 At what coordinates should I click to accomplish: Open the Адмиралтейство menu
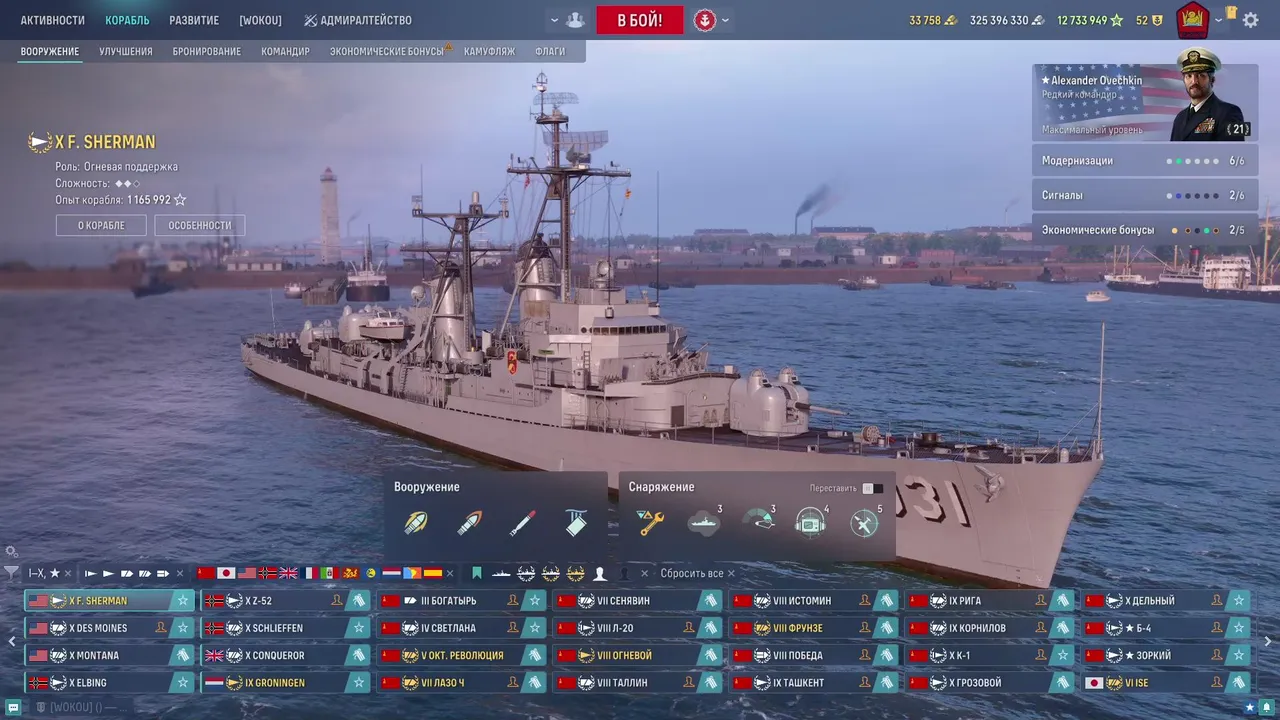click(x=358, y=20)
